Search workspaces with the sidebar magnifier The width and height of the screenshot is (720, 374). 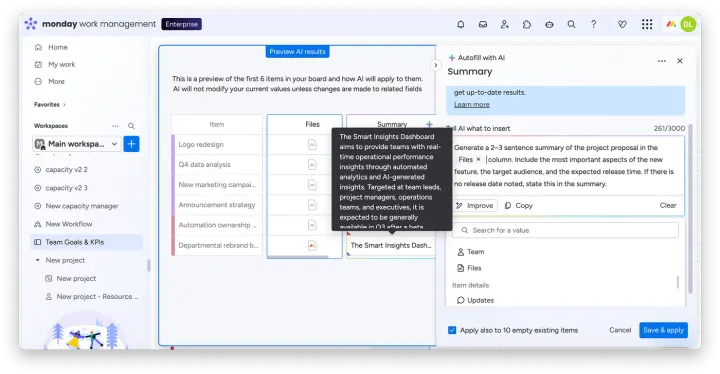(x=131, y=126)
